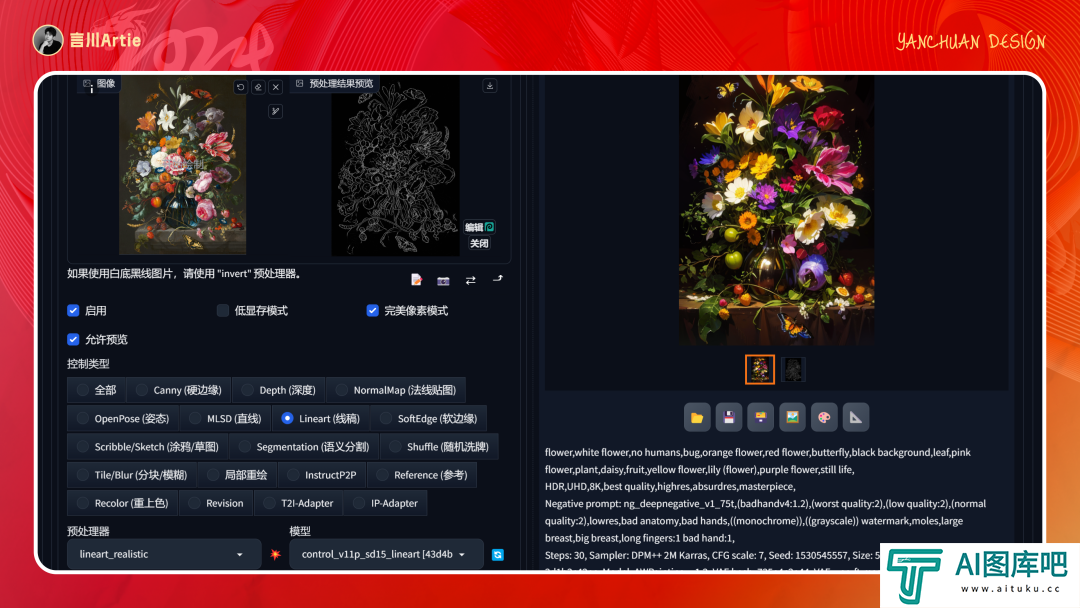Toggle the 启用 enable checkbox
The height and width of the screenshot is (608, 1080).
click(73, 311)
